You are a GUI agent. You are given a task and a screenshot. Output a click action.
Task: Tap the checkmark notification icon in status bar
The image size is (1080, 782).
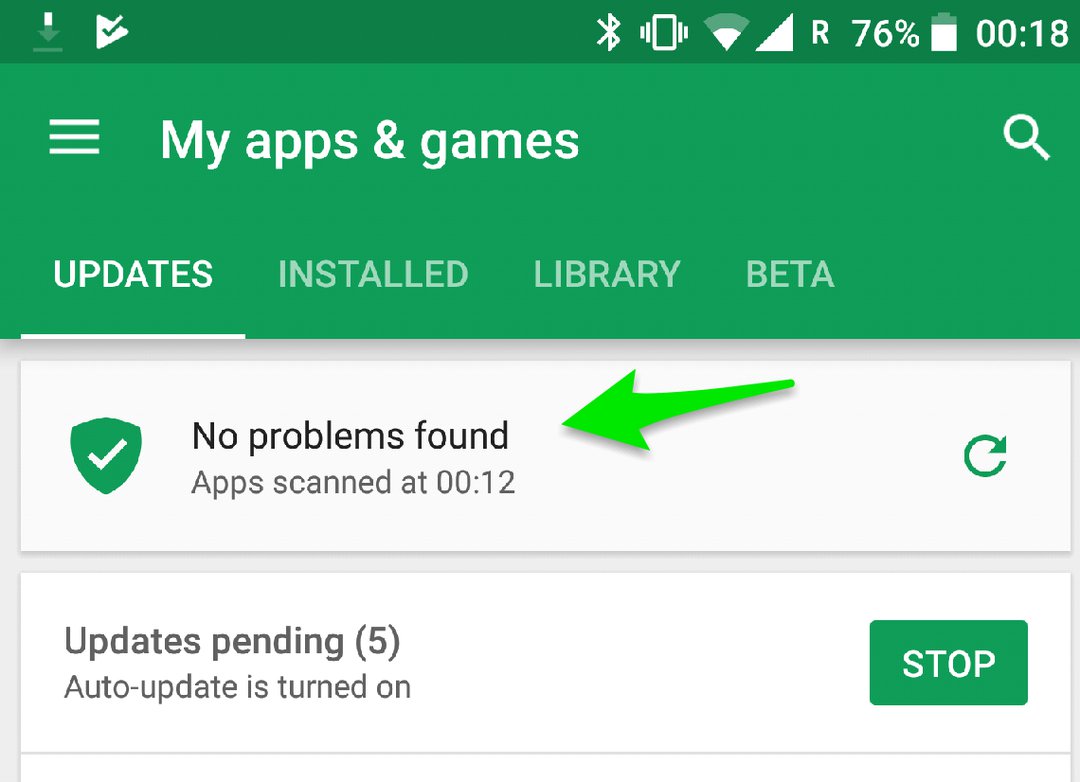112,32
